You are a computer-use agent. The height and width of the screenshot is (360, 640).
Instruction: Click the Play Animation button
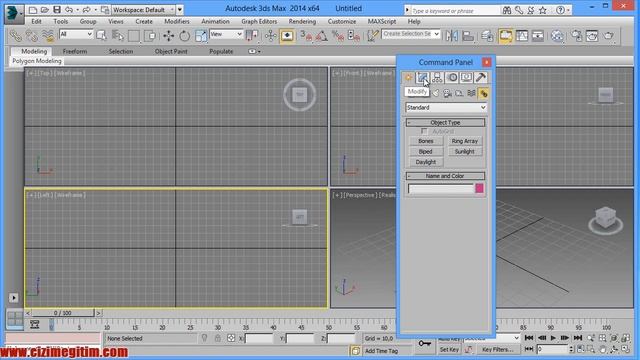[x=553, y=338]
